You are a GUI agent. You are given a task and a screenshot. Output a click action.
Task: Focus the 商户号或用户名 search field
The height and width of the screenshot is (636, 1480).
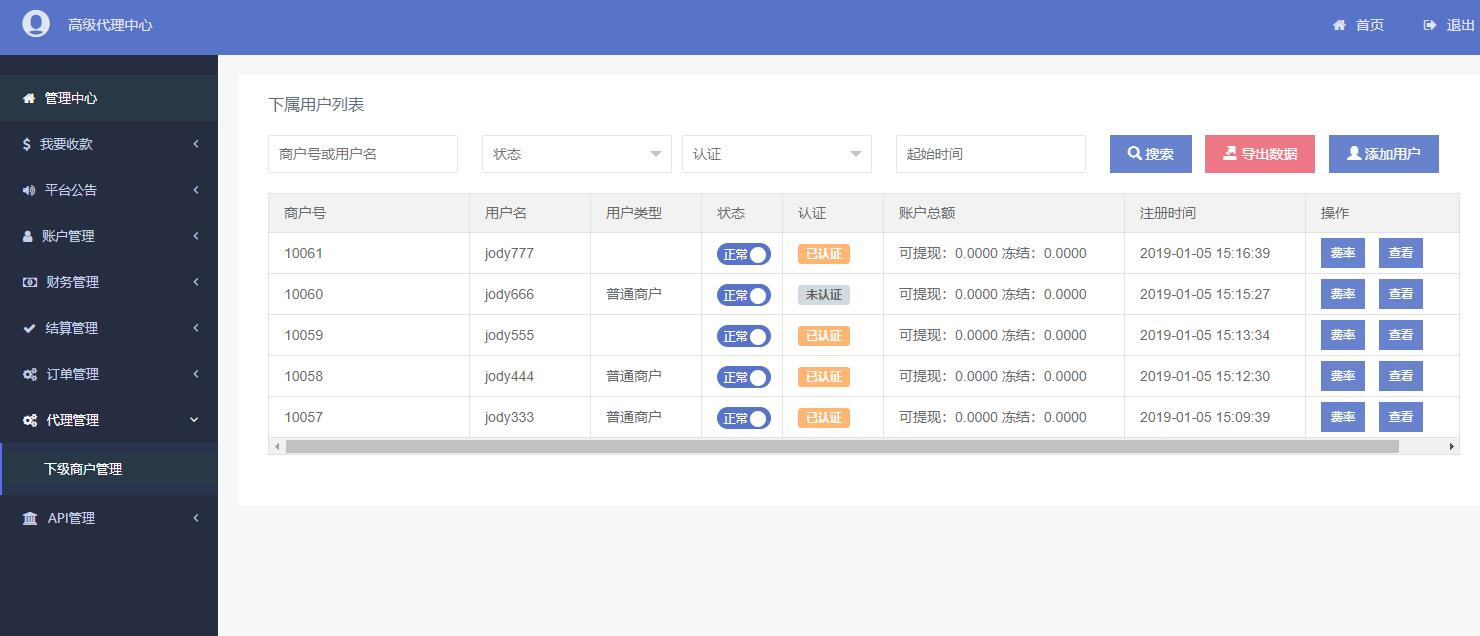point(362,154)
